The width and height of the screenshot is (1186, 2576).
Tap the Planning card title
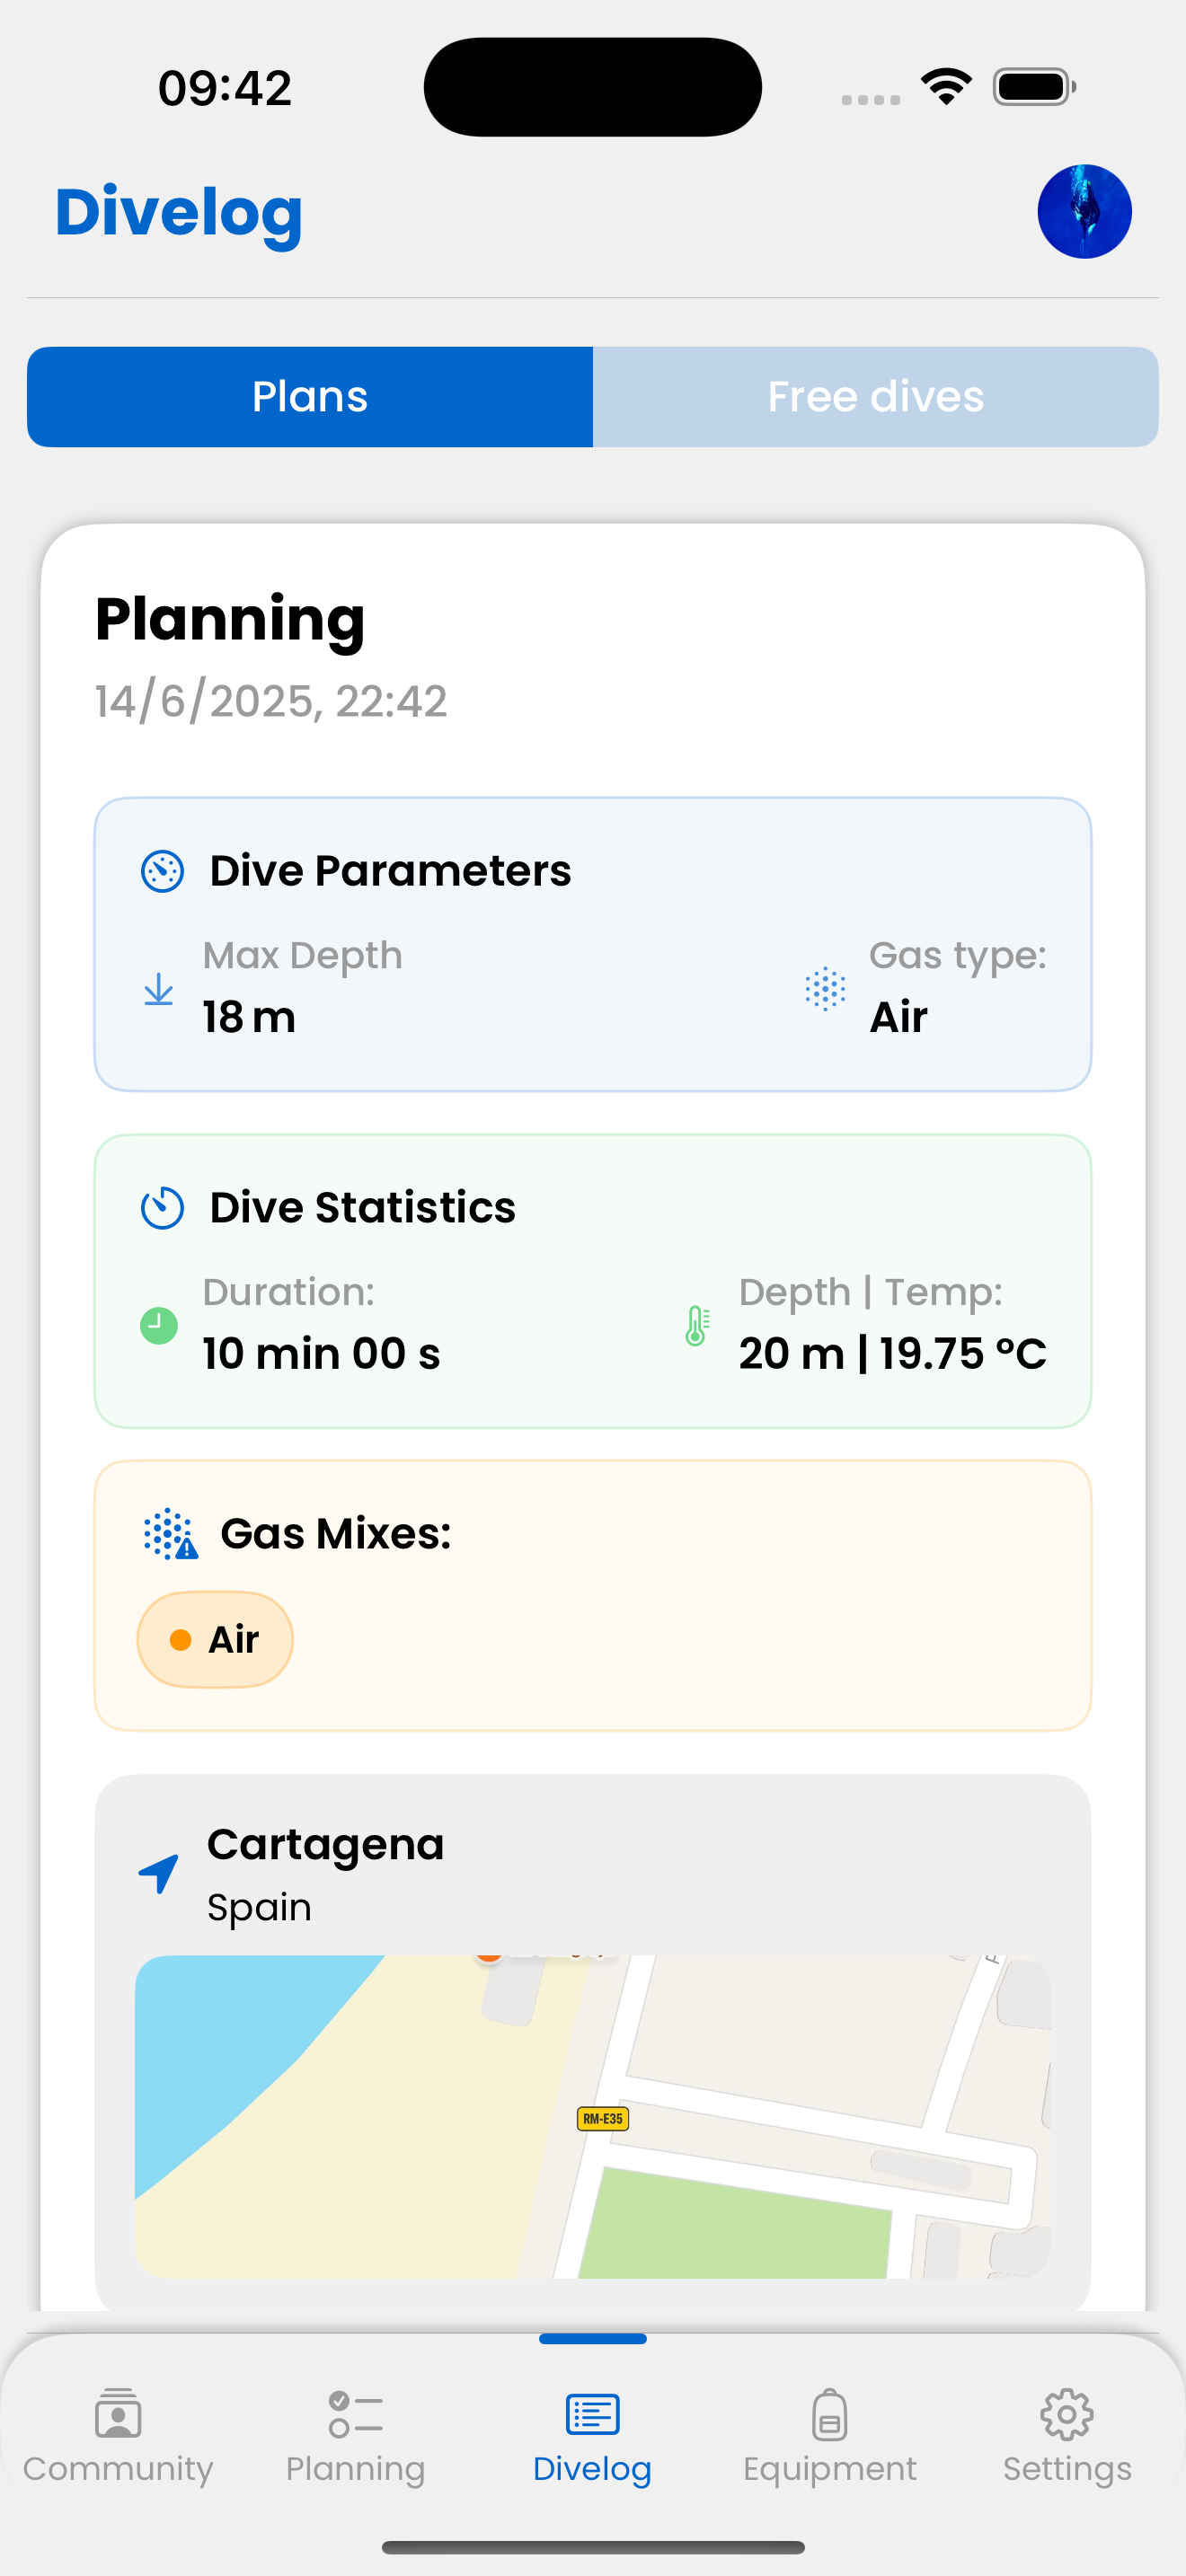click(x=230, y=619)
